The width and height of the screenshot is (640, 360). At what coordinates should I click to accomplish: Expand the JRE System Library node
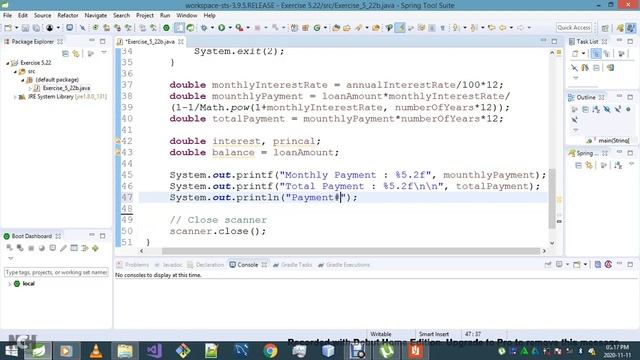click(15, 97)
